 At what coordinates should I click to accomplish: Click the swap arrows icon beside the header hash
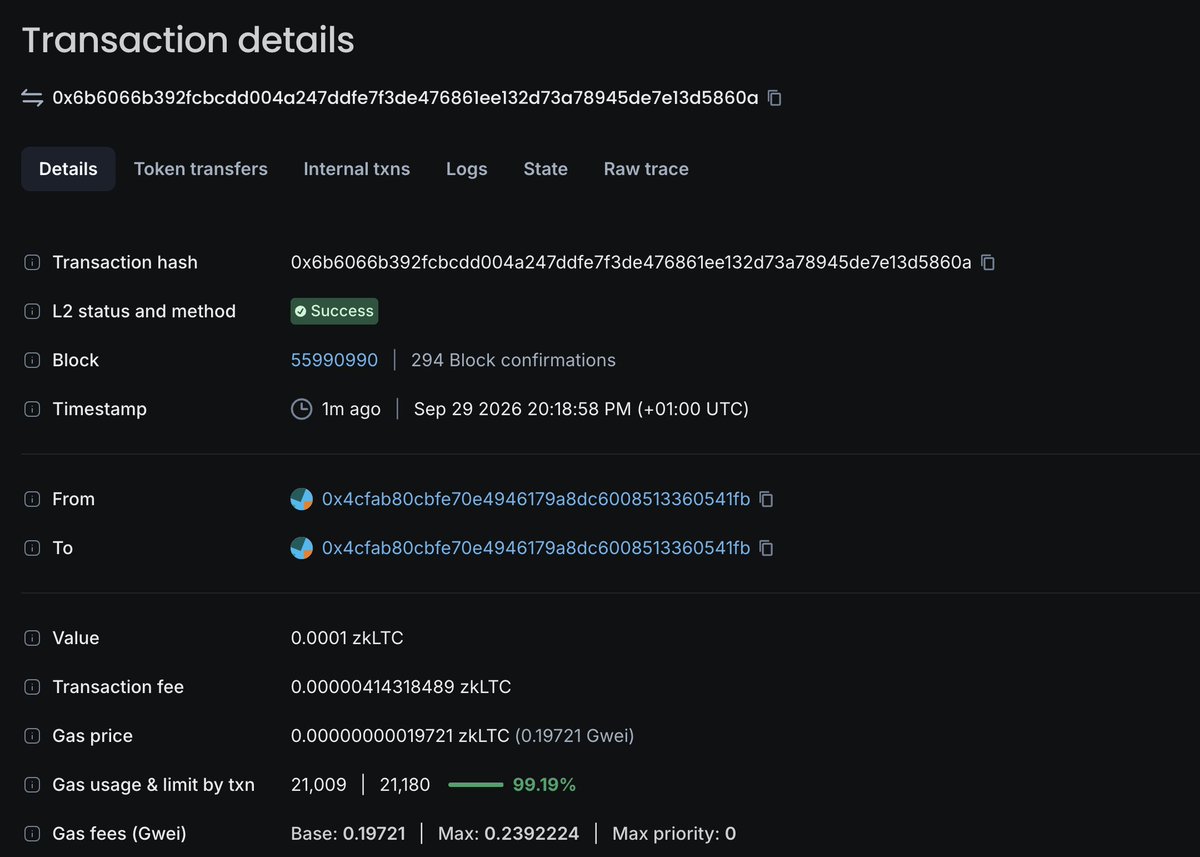pyautogui.click(x=32, y=98)
